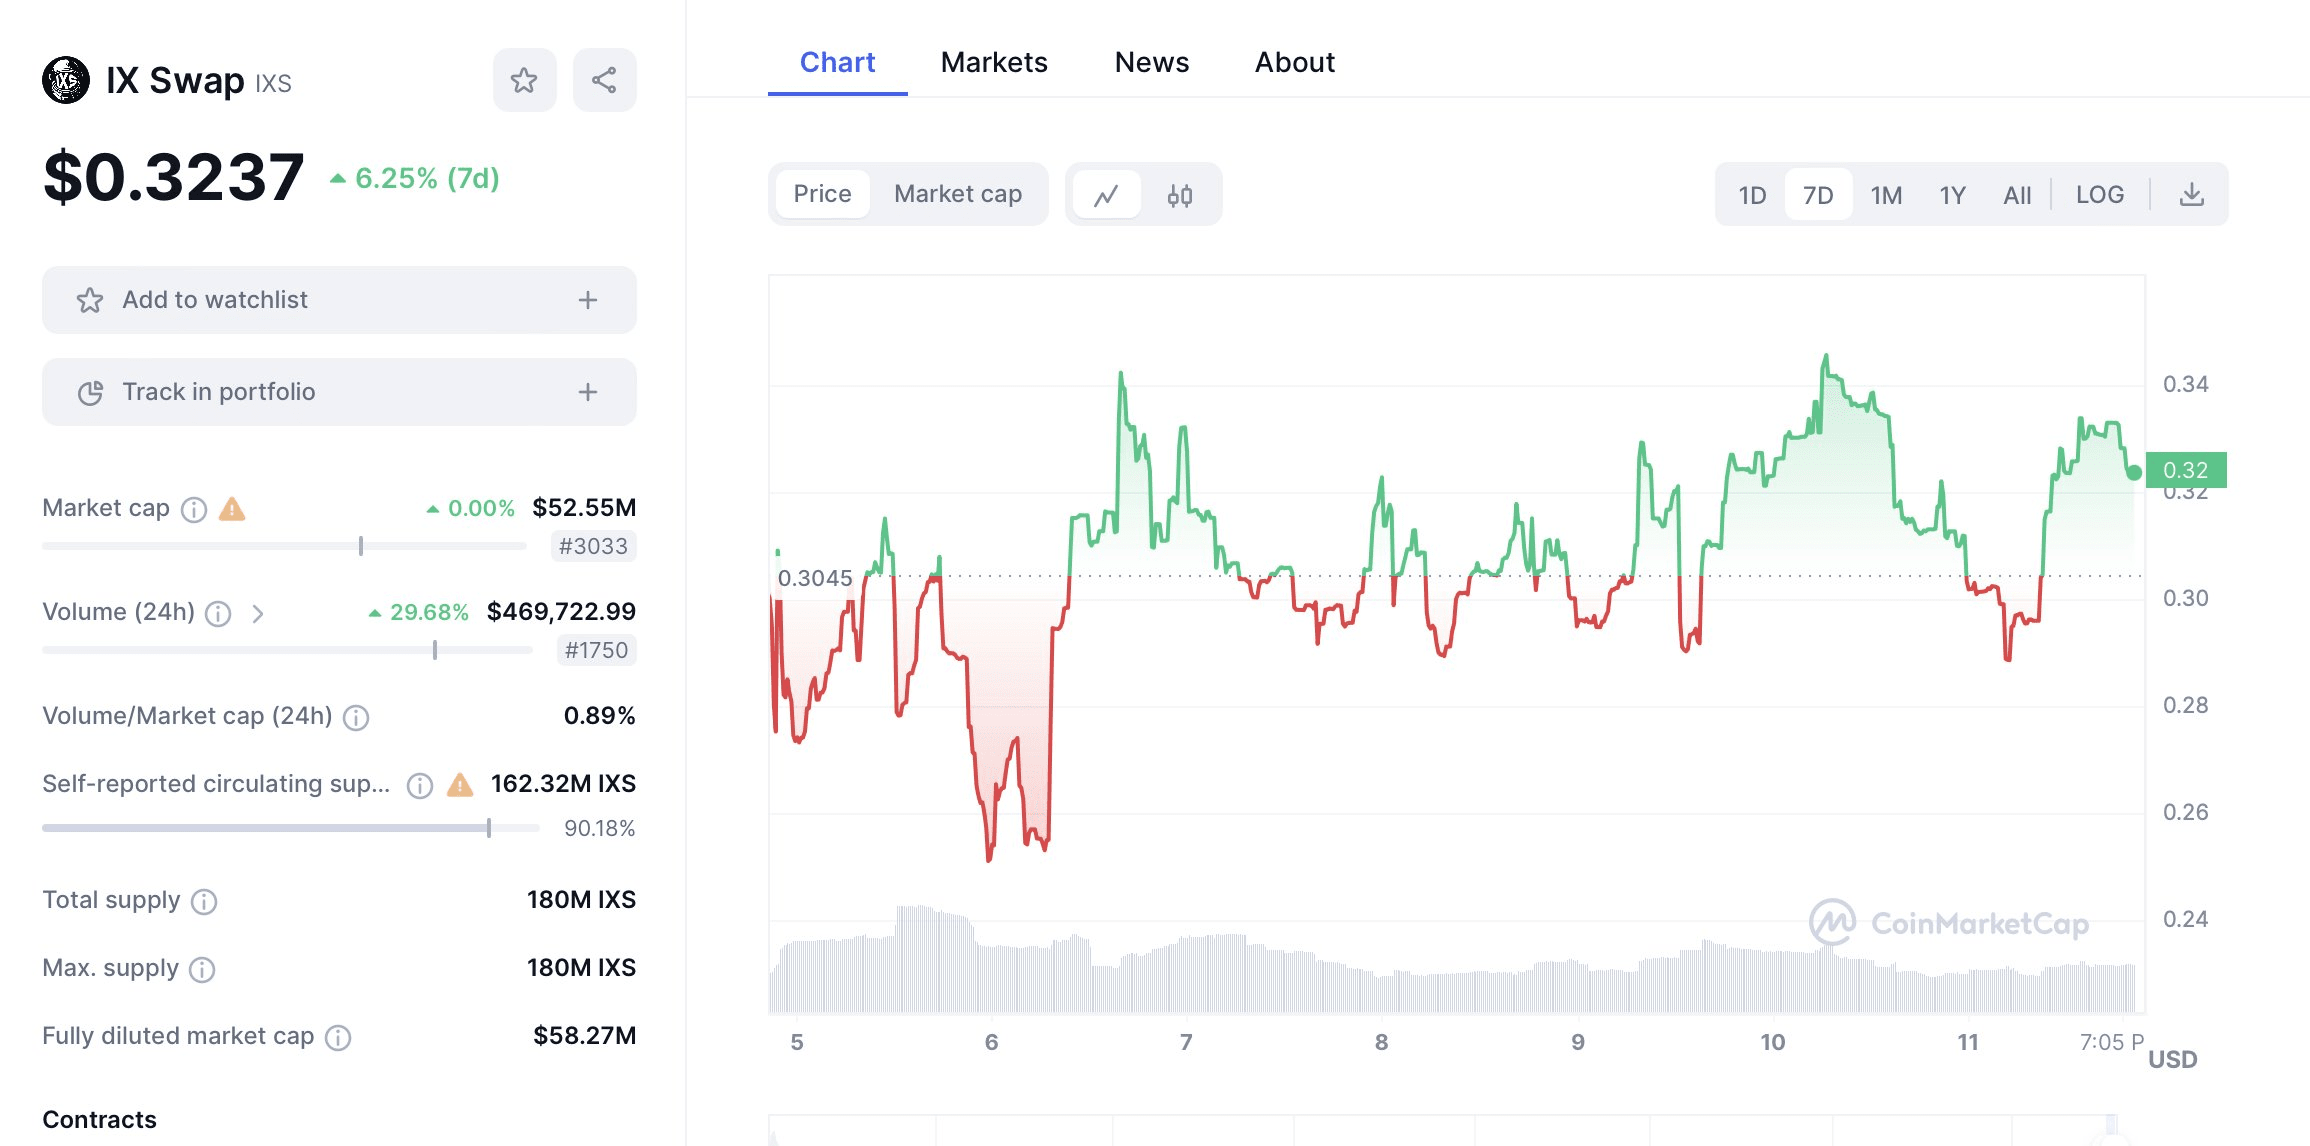
Task: Open Total supply info tooltip icon
Action: pyautogui.click(x=204, y=902)
